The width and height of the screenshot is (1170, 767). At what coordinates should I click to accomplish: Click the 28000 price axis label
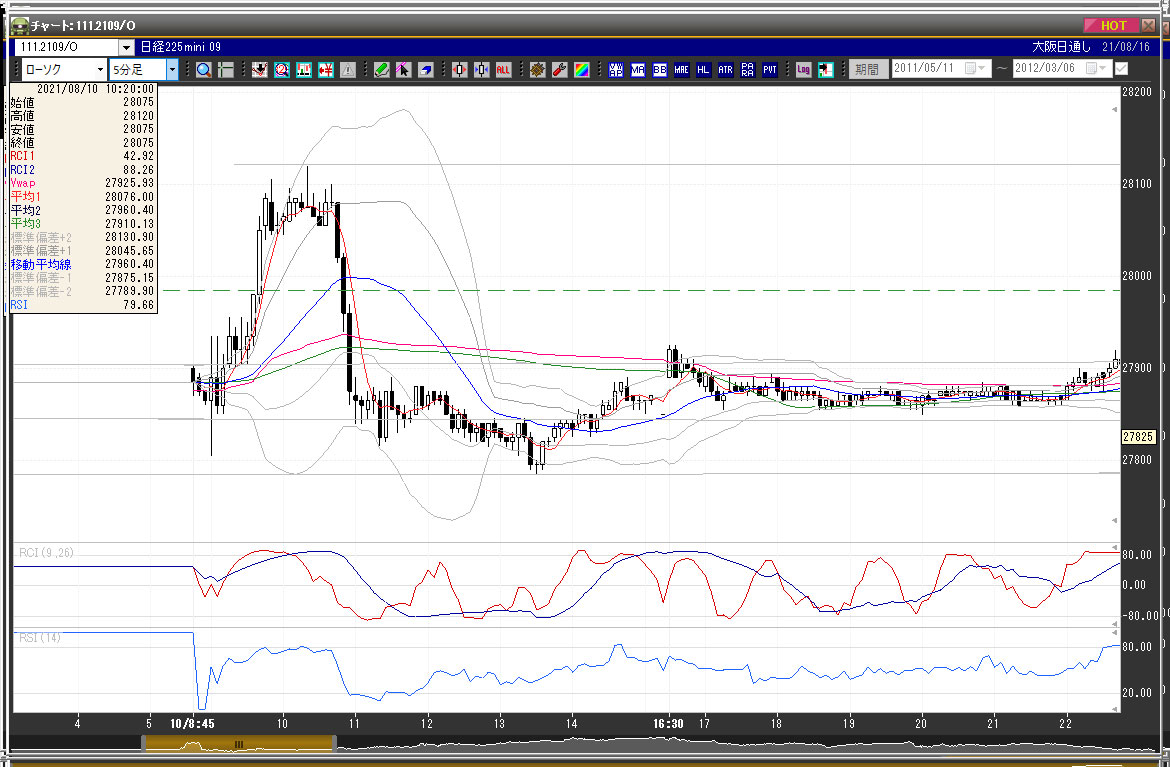(x=1137, y=276)
